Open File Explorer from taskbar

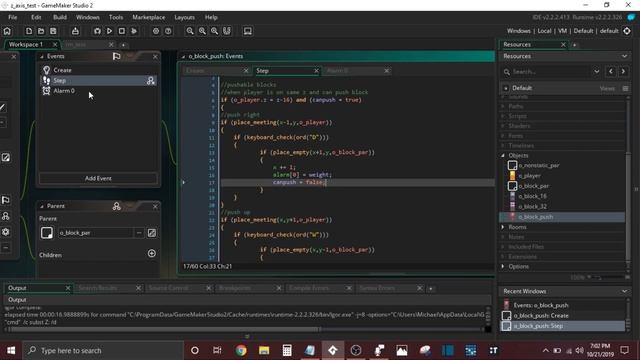[264, 350]
